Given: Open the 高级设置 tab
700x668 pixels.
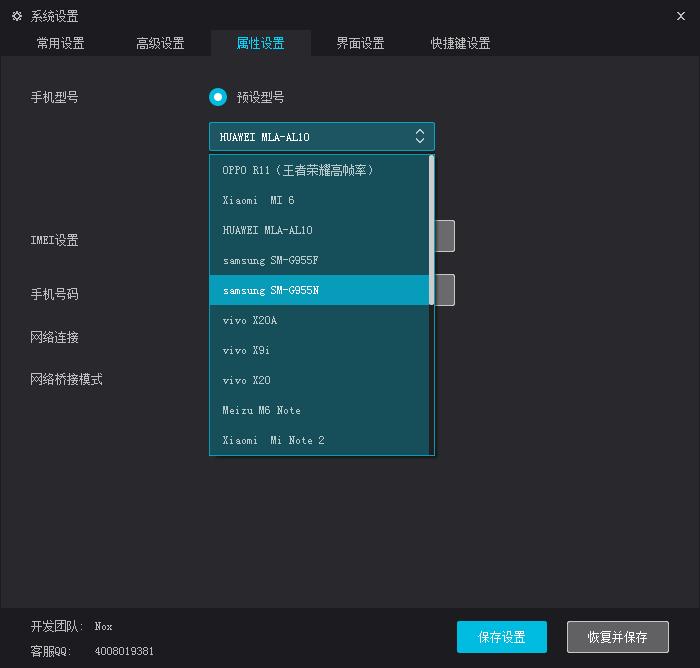Looking at the screenshot, I should [161, 43].
